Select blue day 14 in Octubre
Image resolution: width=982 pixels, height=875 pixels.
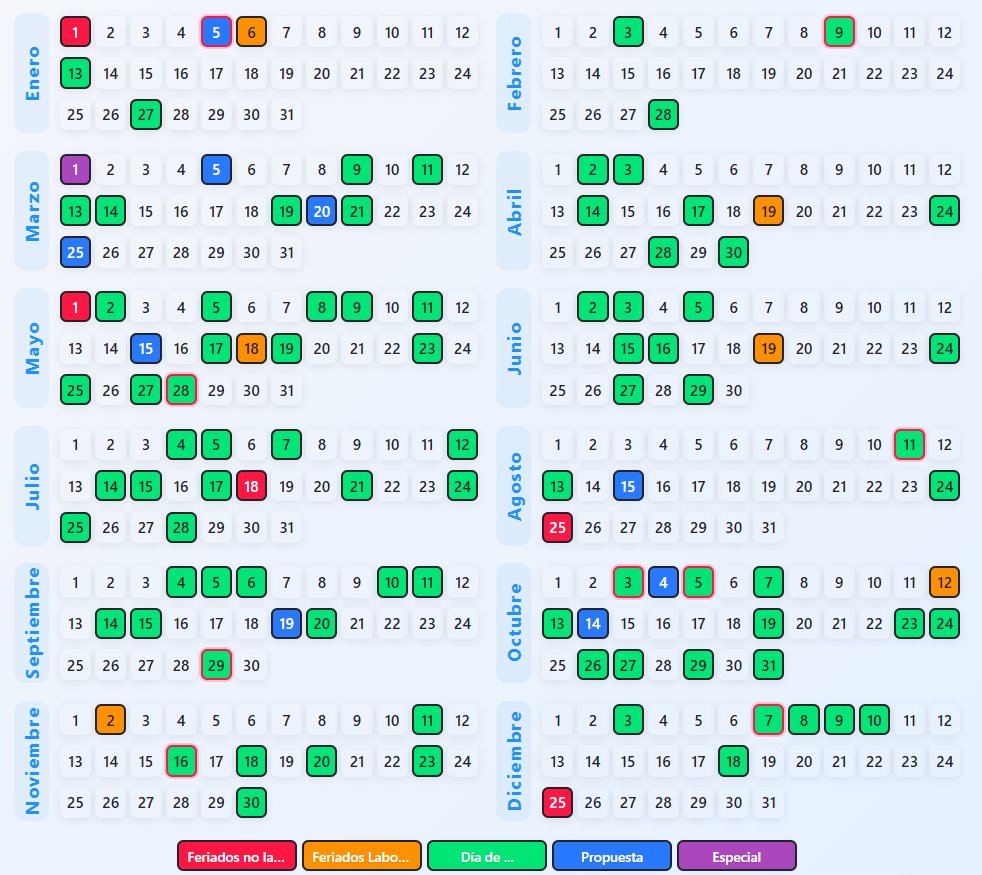(592, 623)
